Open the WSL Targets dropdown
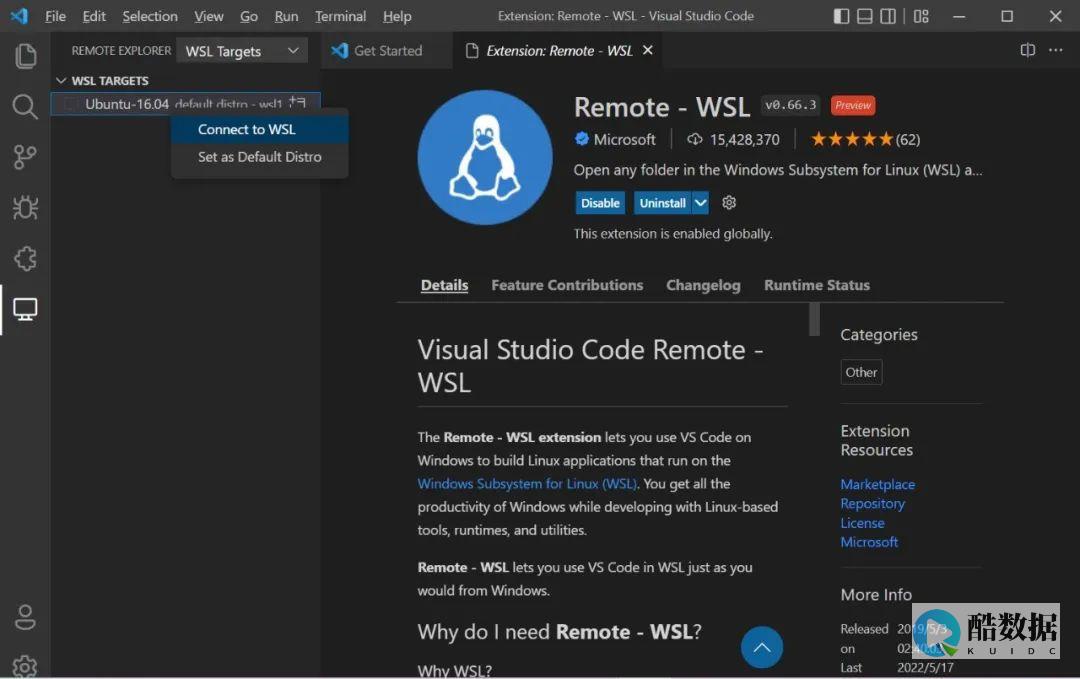Image resolution: width=1080 pixels, height=679 pixels. pyautogui.click(x=242, y=51)
